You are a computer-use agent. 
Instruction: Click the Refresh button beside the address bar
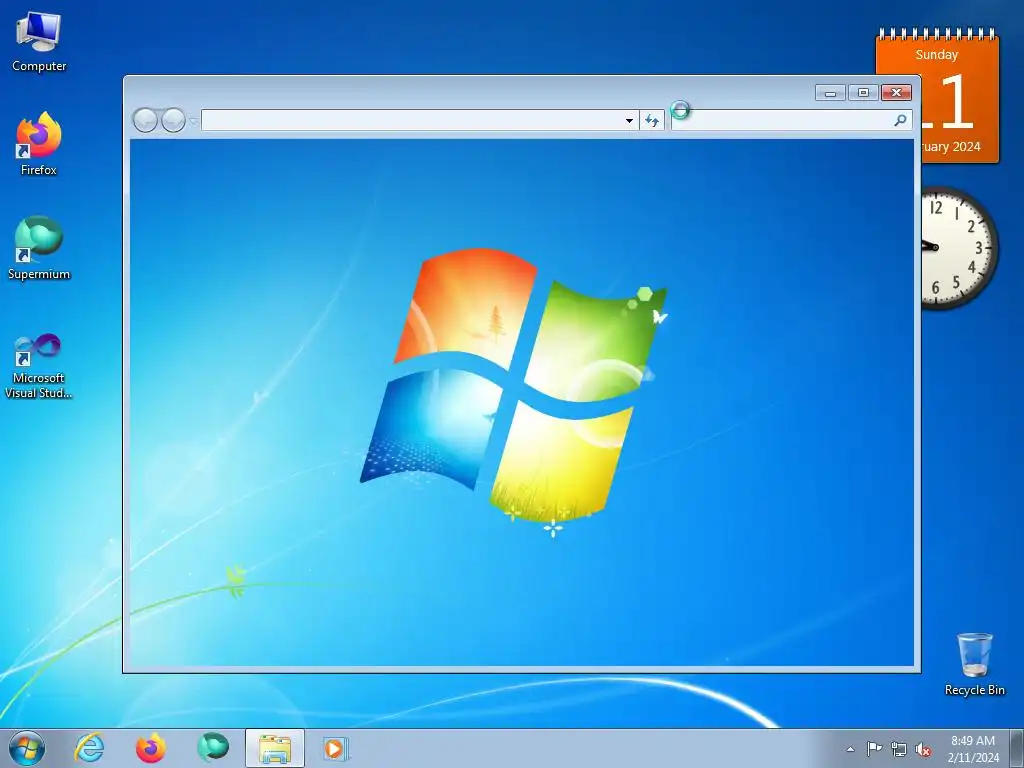pyautogui.click(x=652, y=120)
